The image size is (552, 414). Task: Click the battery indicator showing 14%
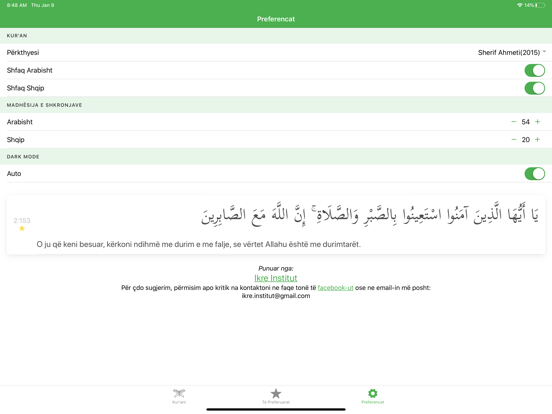[535, 5]
